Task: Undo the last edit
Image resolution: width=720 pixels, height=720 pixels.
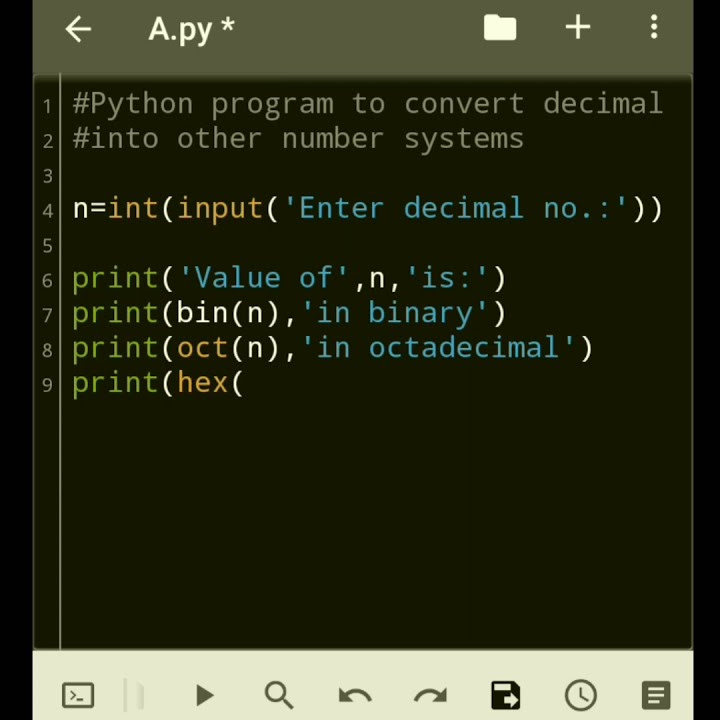Action: pos(354,696)
